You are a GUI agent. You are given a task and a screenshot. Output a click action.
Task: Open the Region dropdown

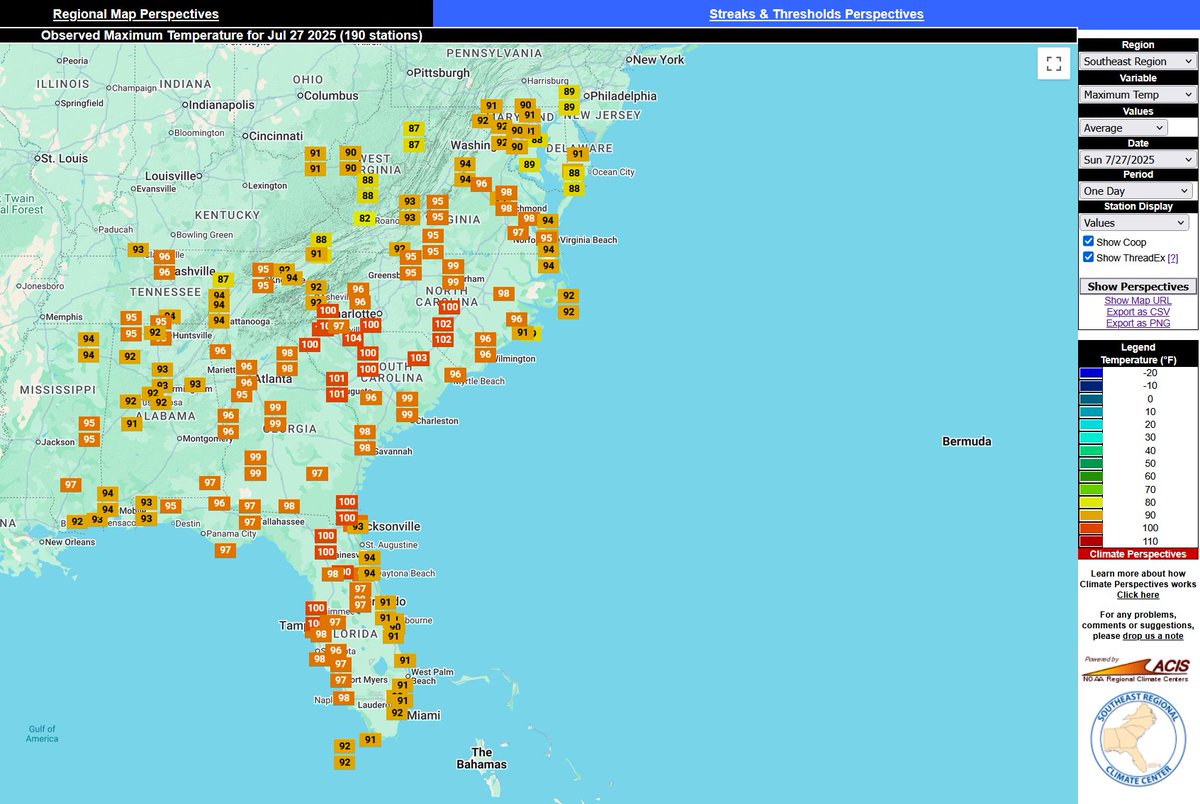pos(1137,61)
